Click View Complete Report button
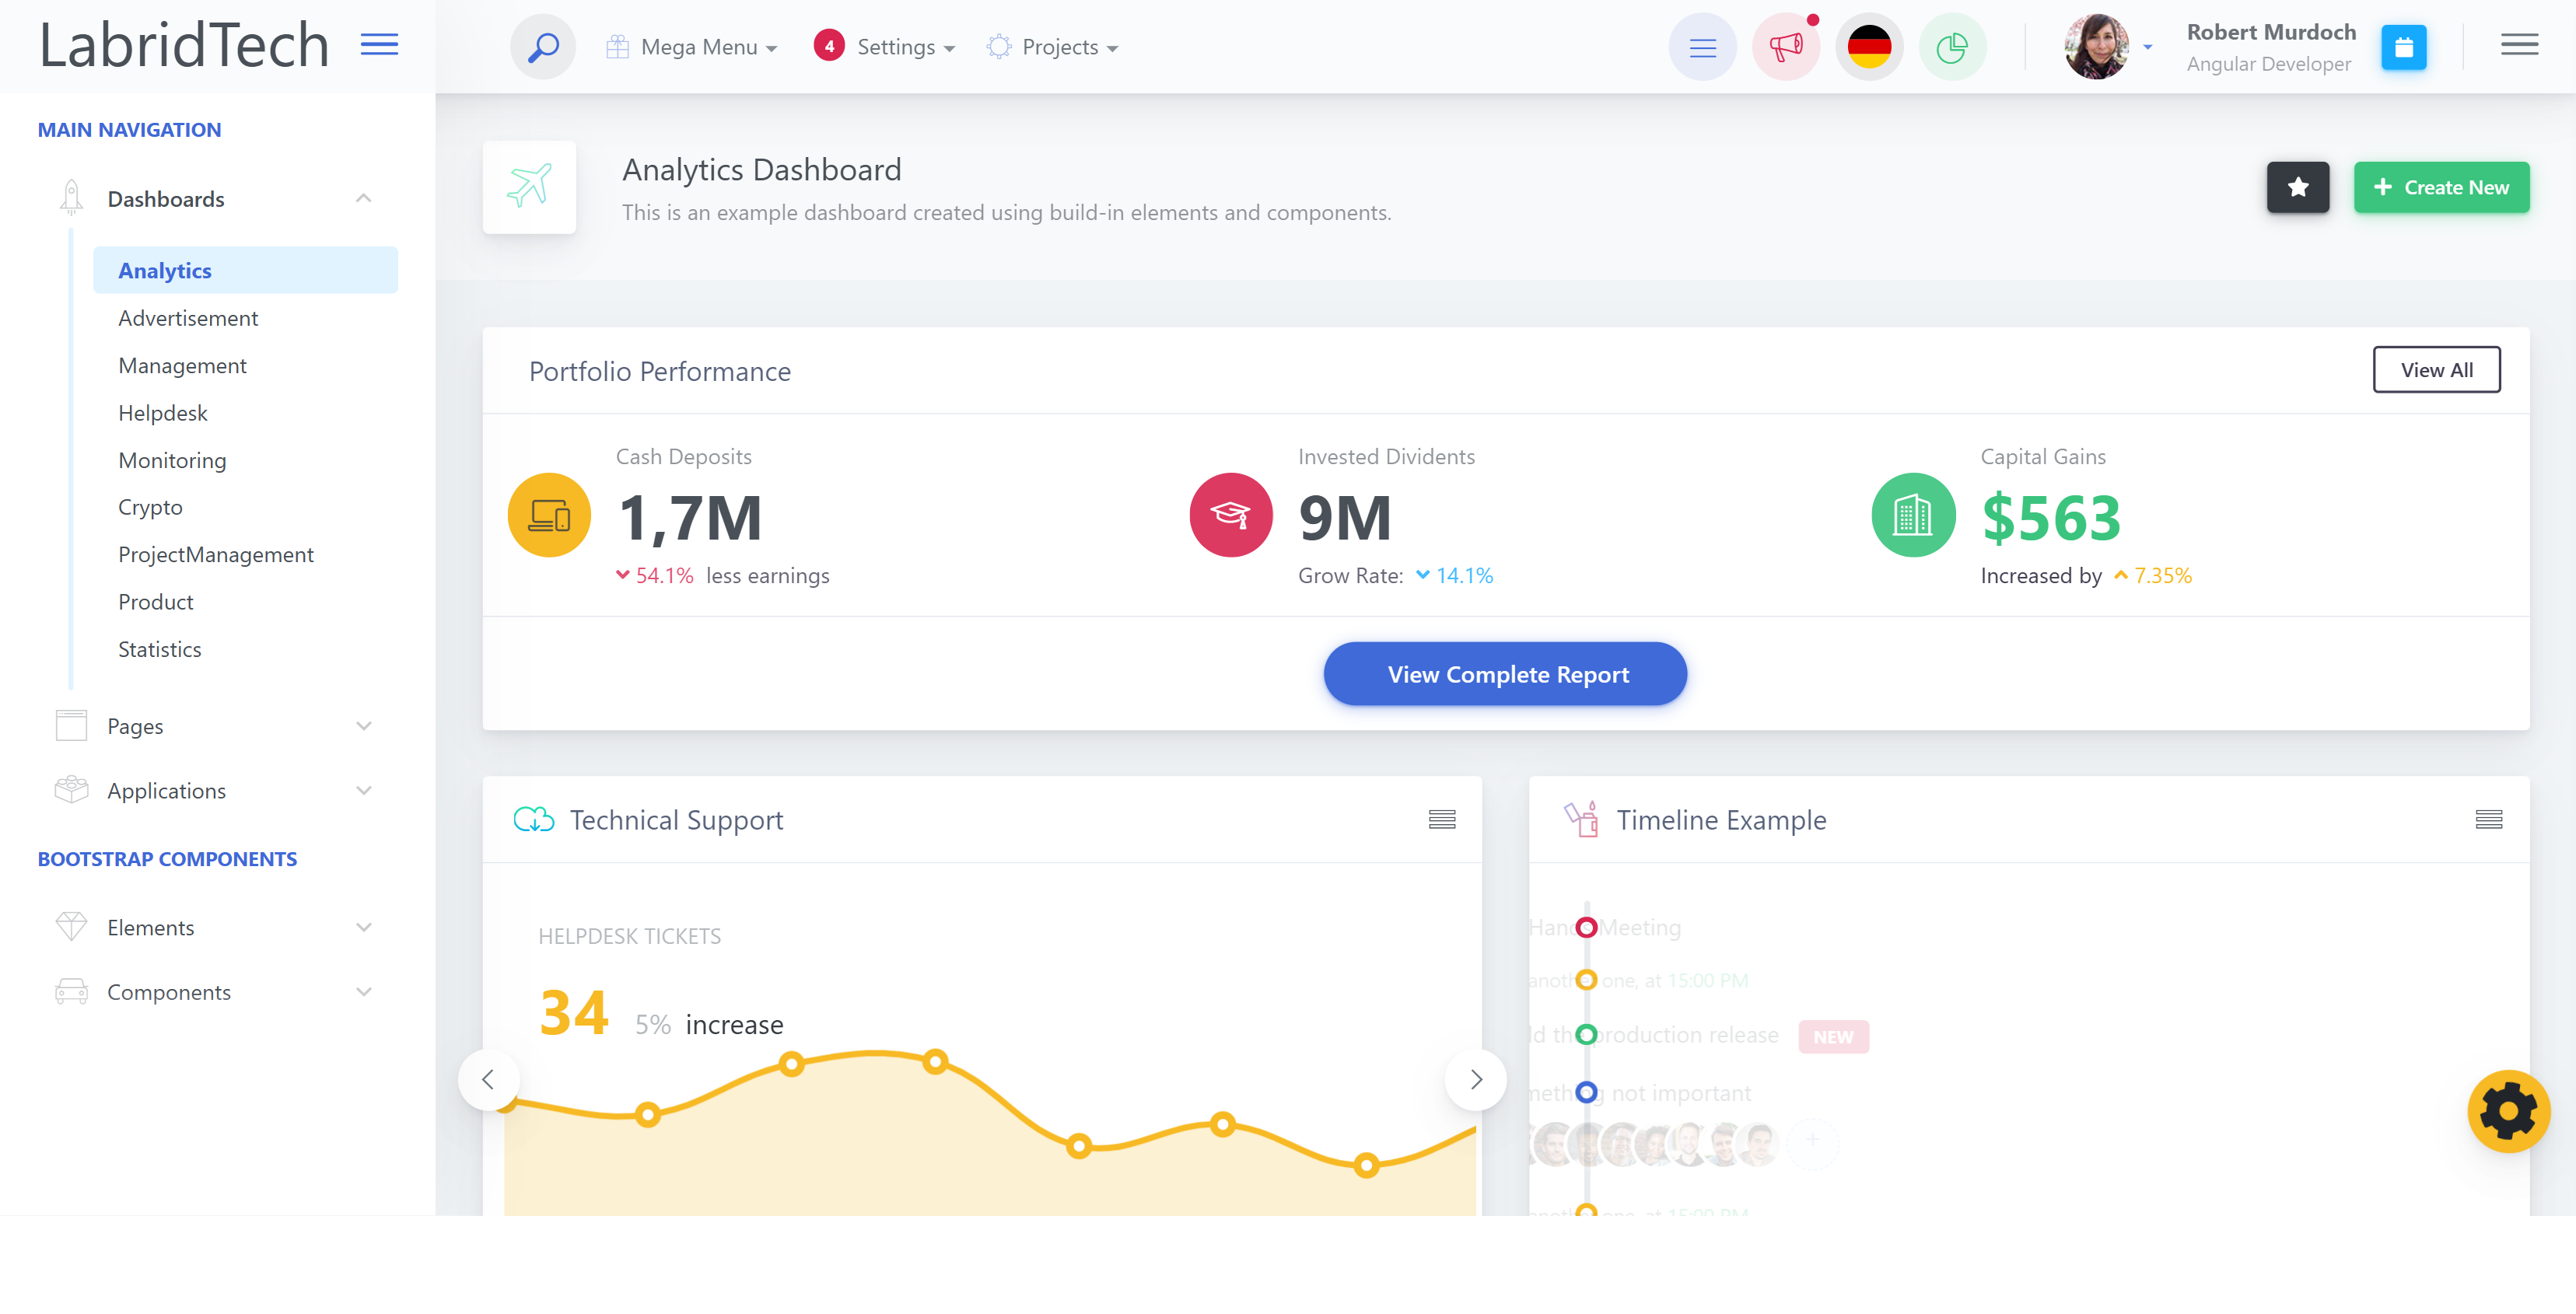This screenshot has height=1314, width=2576. click(1505, 674)
